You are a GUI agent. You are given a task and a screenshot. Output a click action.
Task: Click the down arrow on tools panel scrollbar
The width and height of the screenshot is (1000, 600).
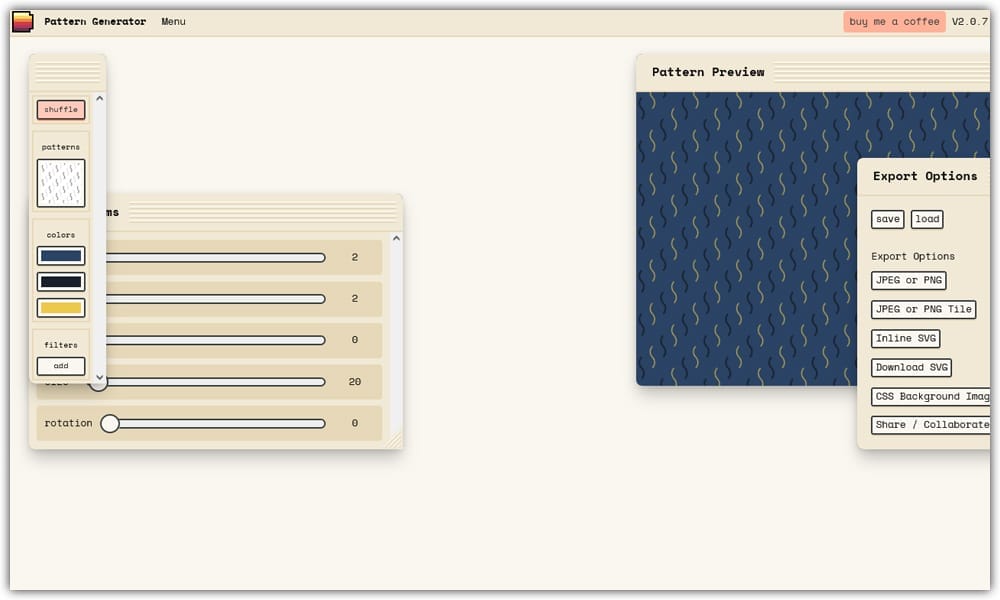coord(99,380)
